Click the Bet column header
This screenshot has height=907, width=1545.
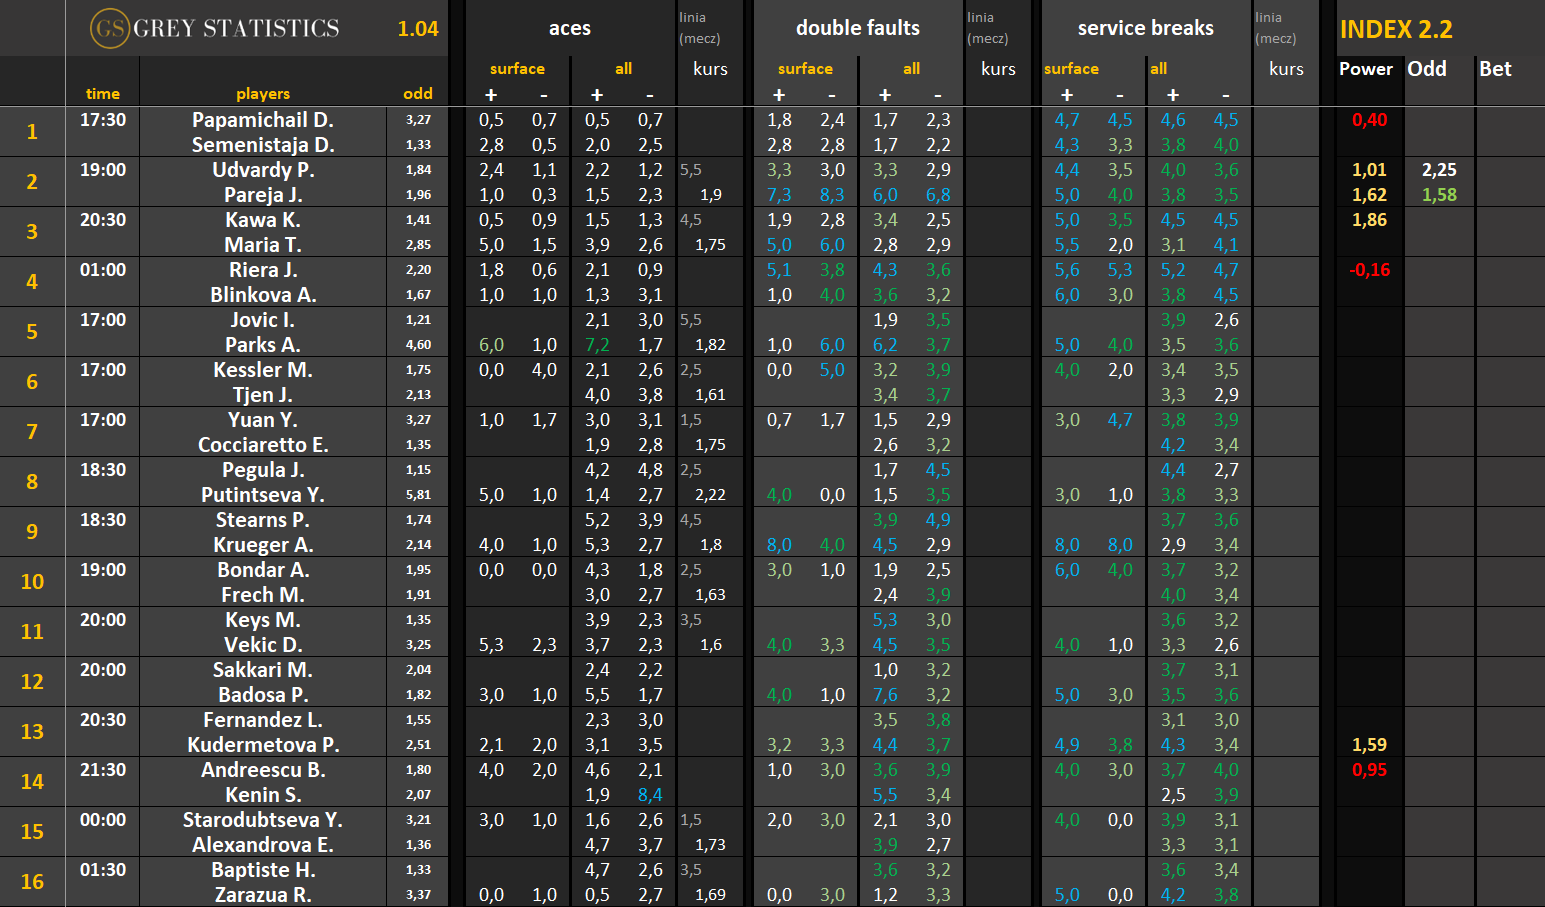pos(1495,69)
